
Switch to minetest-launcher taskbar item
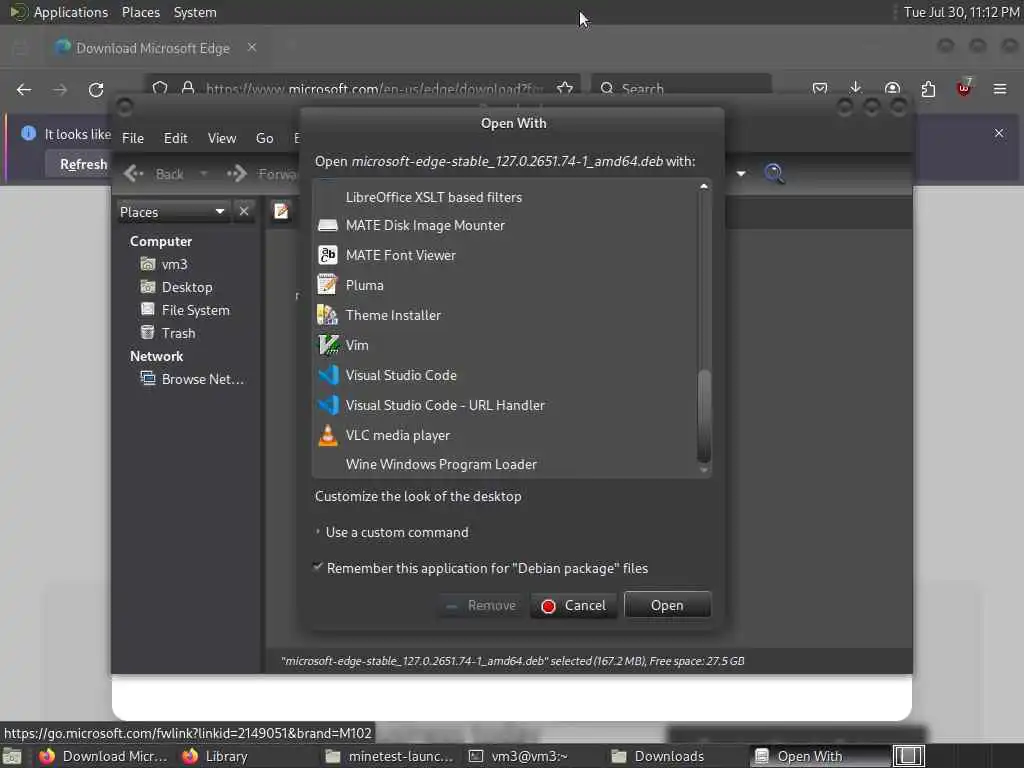pos(390,756)
